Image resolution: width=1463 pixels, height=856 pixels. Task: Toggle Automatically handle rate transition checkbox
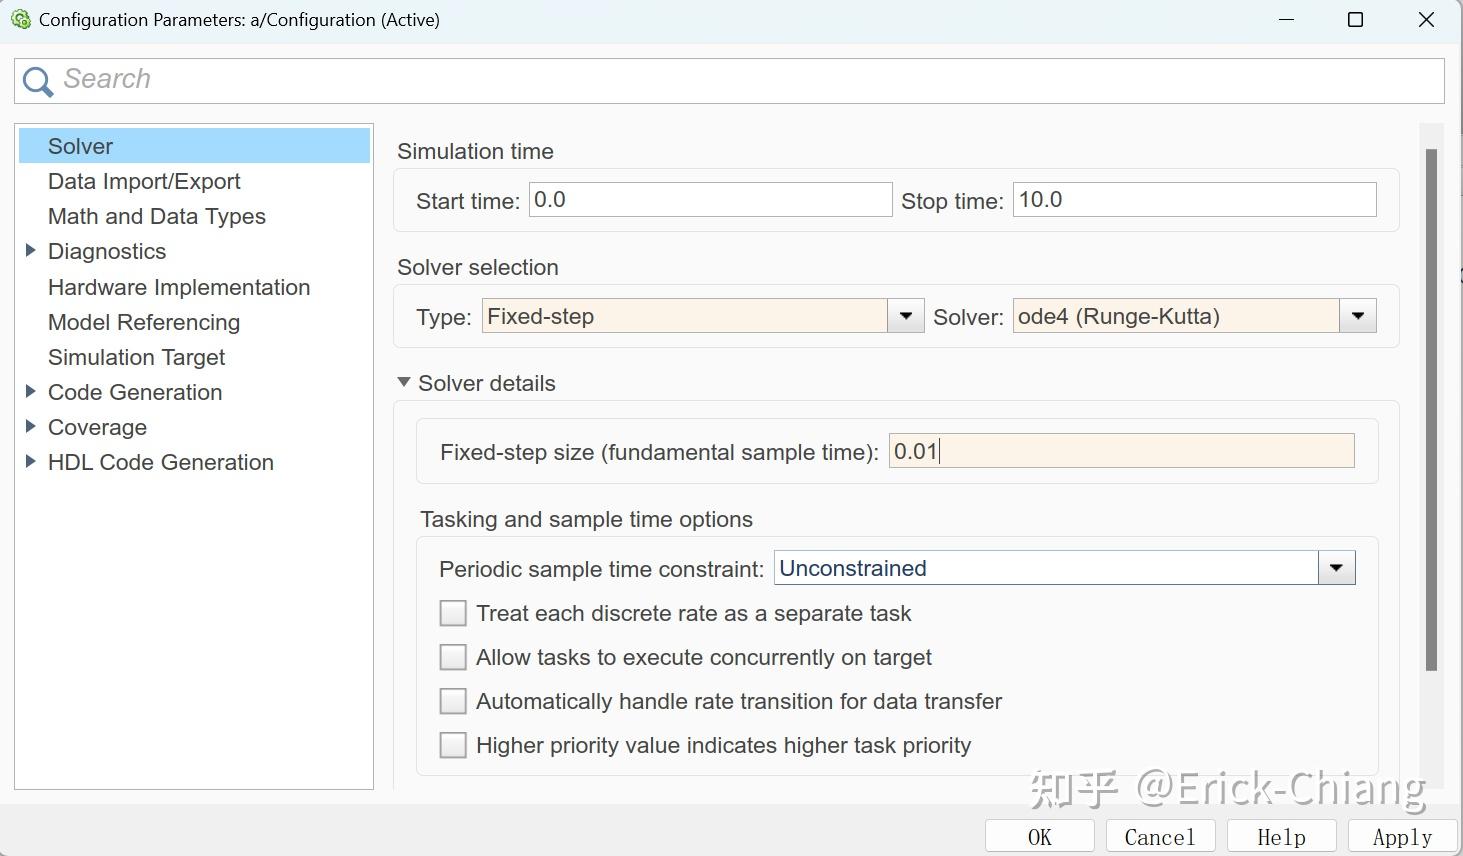[453, 701]
